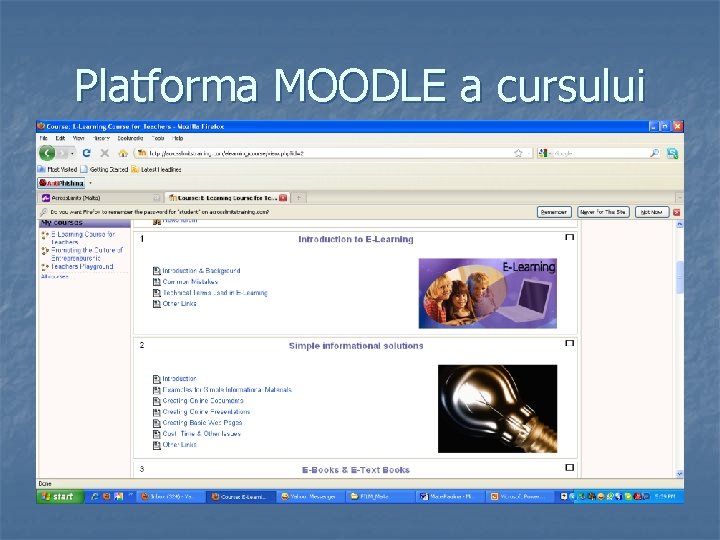Screen dimensions: 720x540
Task: Click the All courses link
Action: [x=55, y=276]
